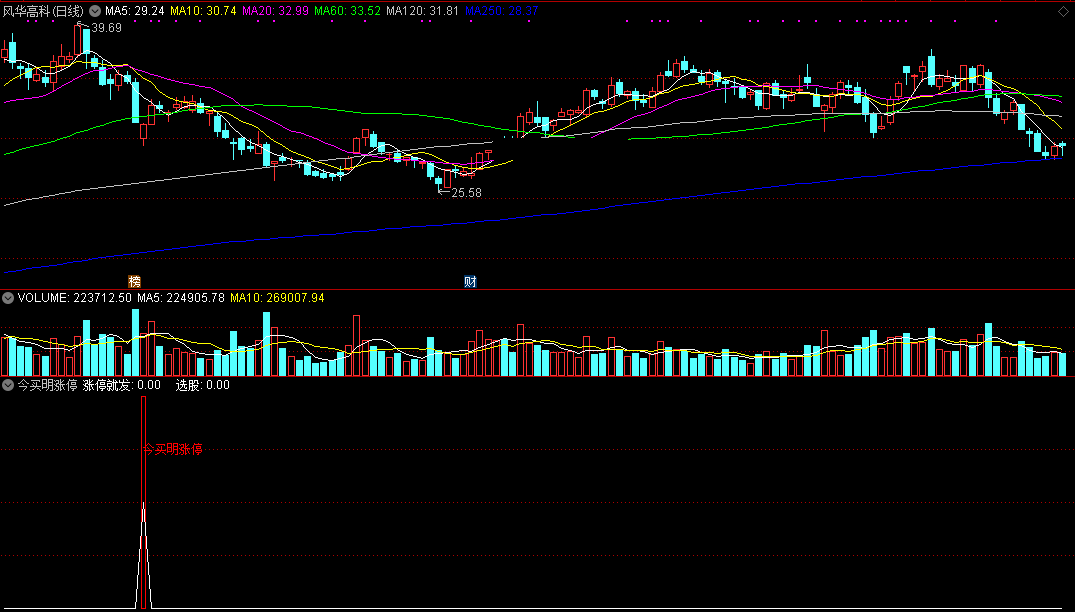The height and width of the screenshot is (612, 1075).
Task: Click the 选股: 0.00 indicator value
Action: pos(203,385)
